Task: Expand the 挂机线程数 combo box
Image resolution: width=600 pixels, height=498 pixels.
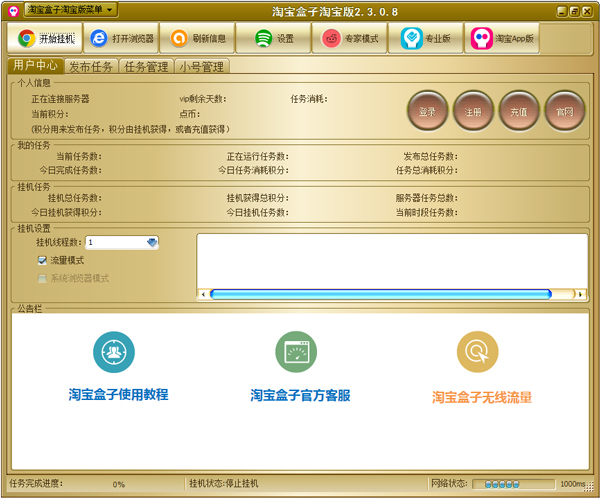Action: click(x=152, y=242)
